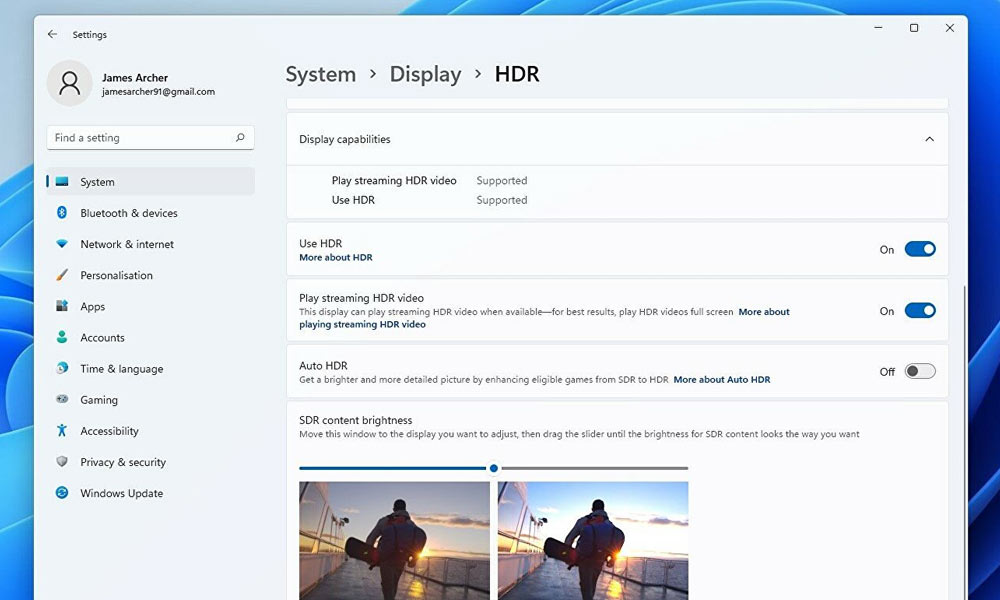Viewport: 1000px width, 600px height.
Task: Click the System monitor icon in sidebar
Action: click(62, 182)
